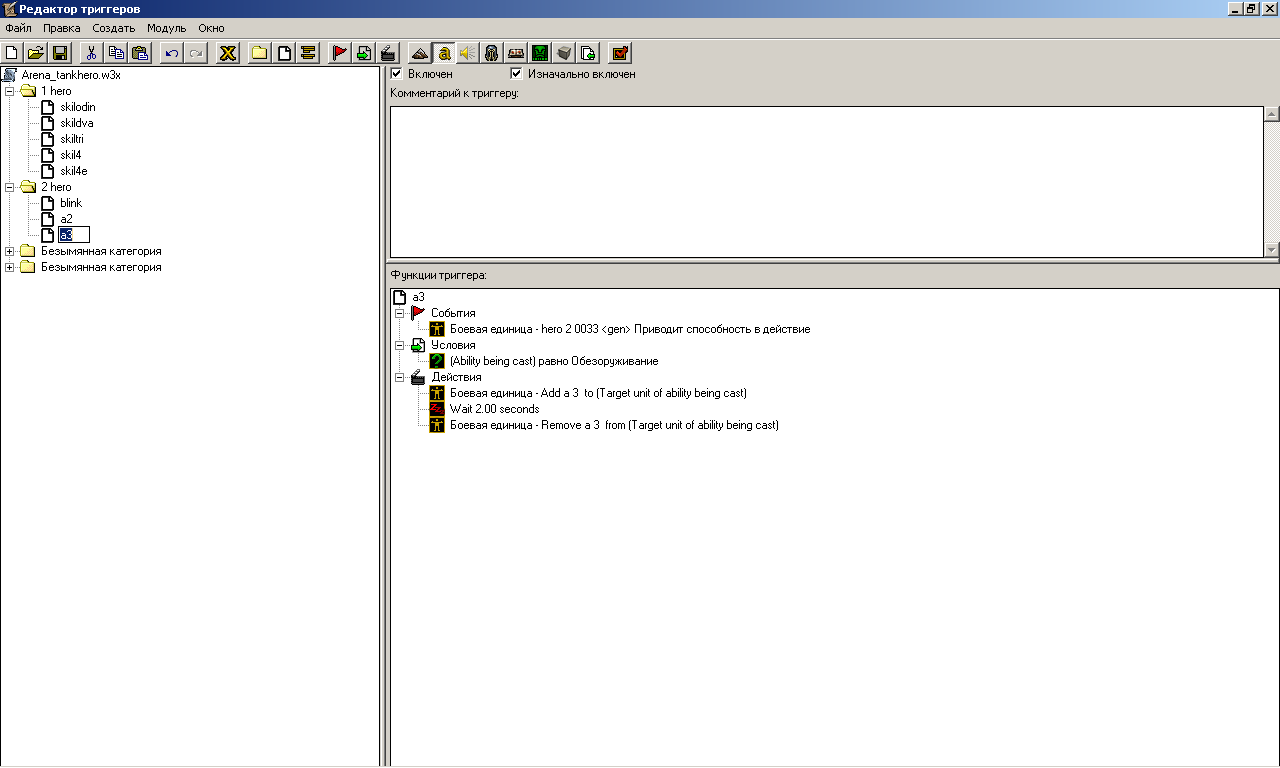Viewport: 1280px width, 768px height.
Task: Select the "Remove a 3 from" action
Action: [x=614, y=425]
